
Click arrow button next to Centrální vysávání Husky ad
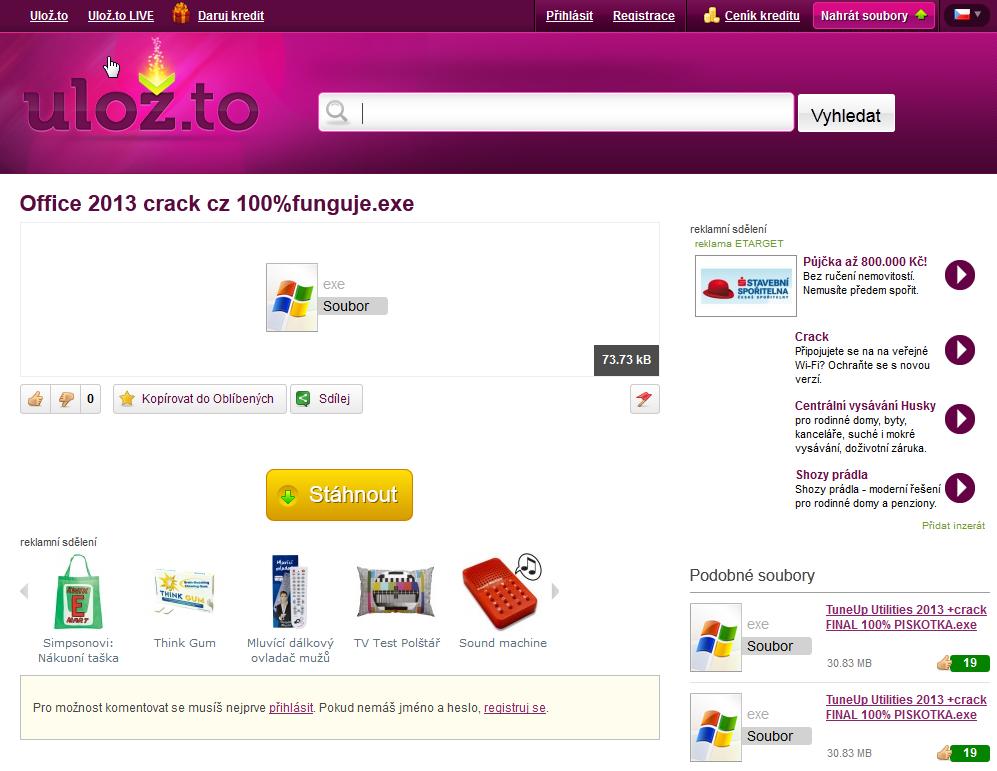pos(959,419)
